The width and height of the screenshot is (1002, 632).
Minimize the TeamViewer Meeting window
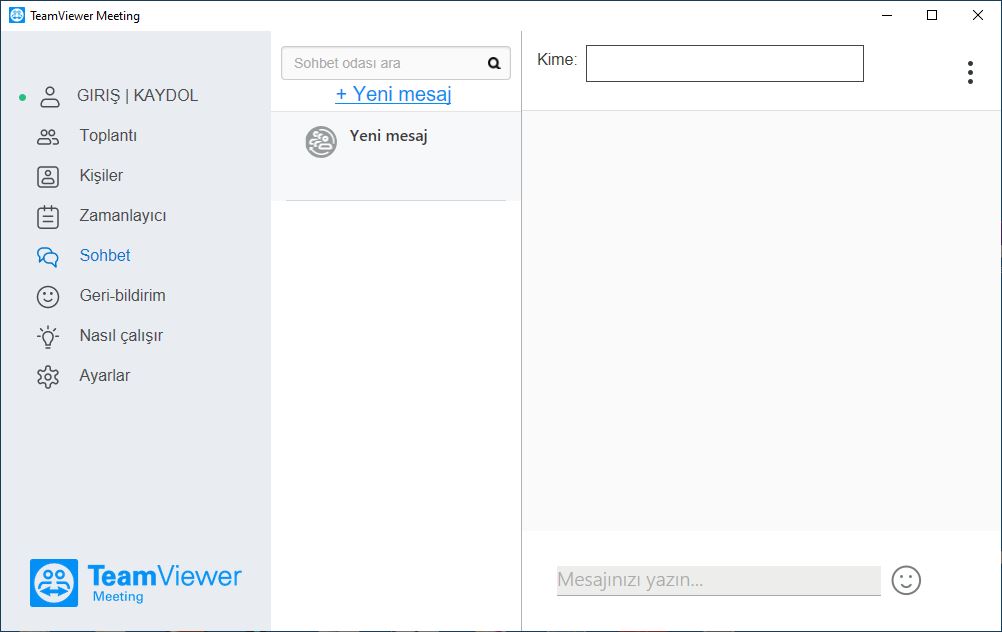click(887, 15)
